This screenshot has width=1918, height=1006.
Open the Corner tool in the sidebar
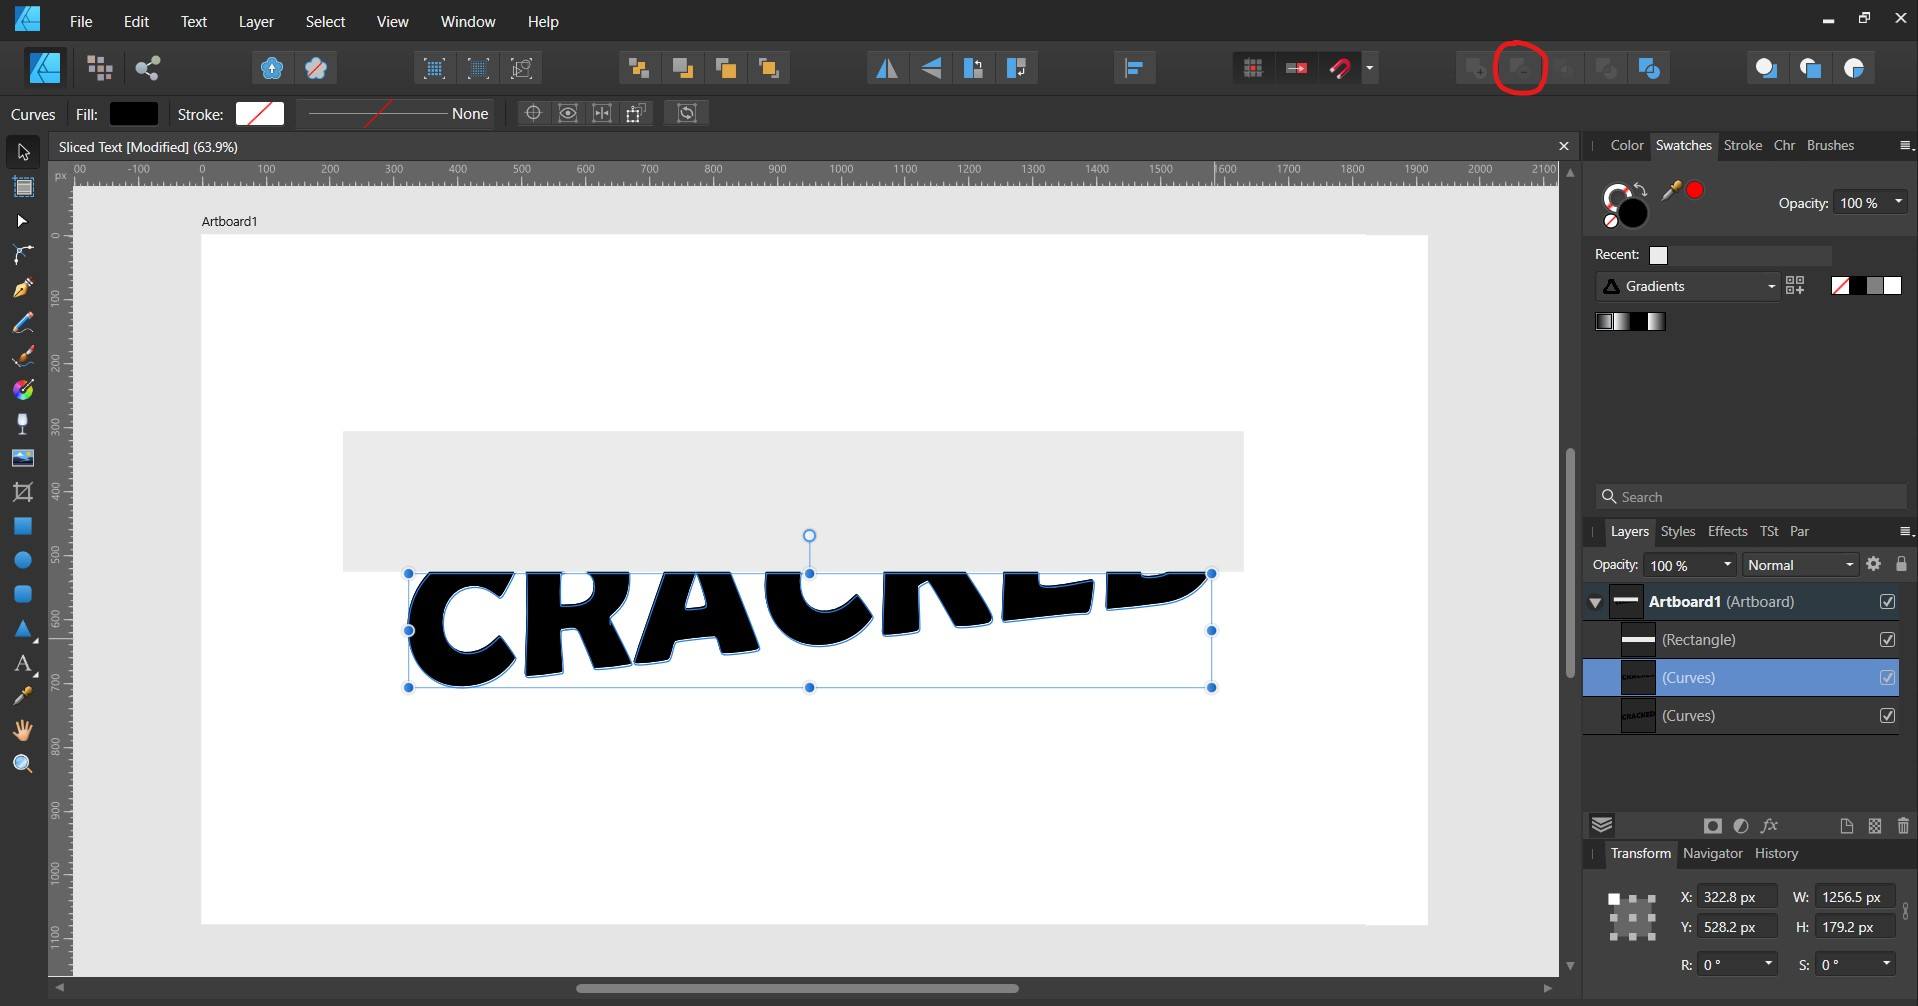(22, 255)
